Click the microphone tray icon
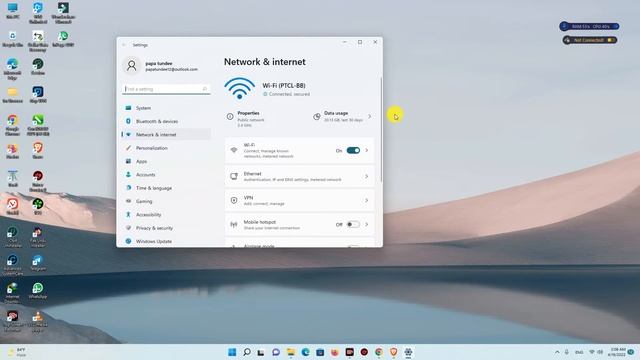The height and width of the screenshot is (360, 640). [x=567, y=352]
